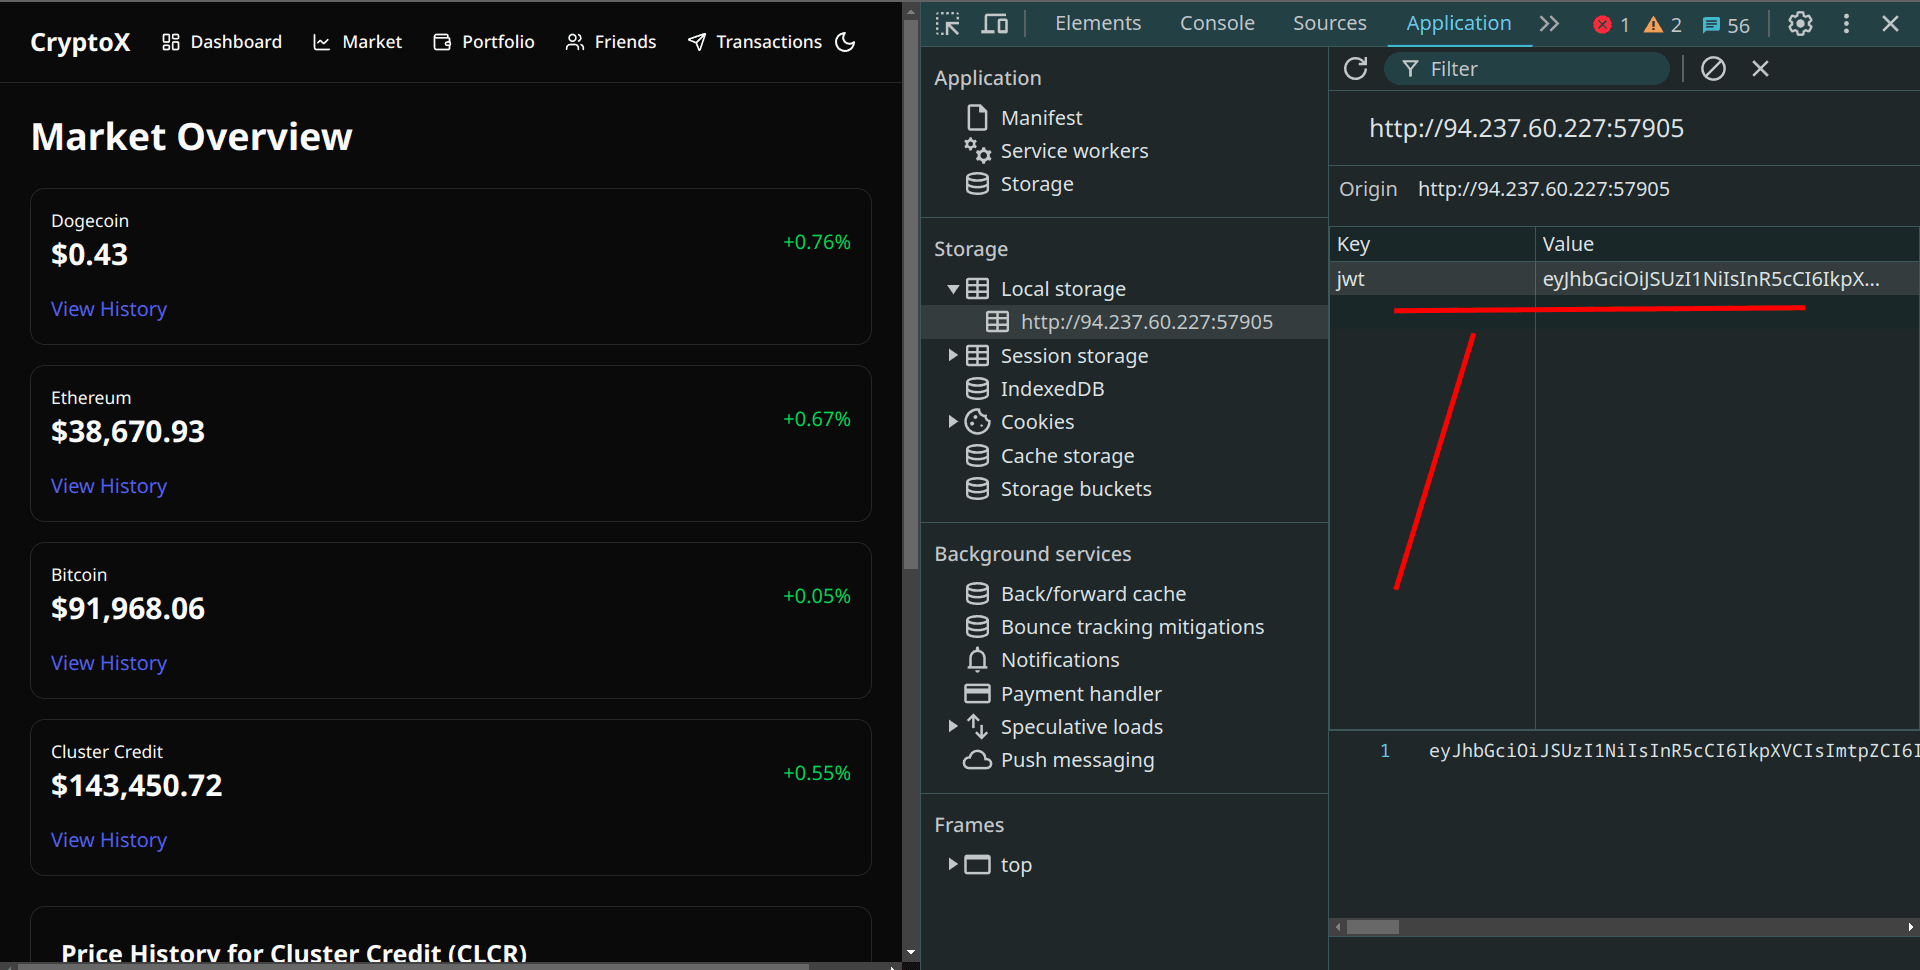Collapse the Local storage section
This screenshot has width=1920, height=970.
(x=953, y=288)
